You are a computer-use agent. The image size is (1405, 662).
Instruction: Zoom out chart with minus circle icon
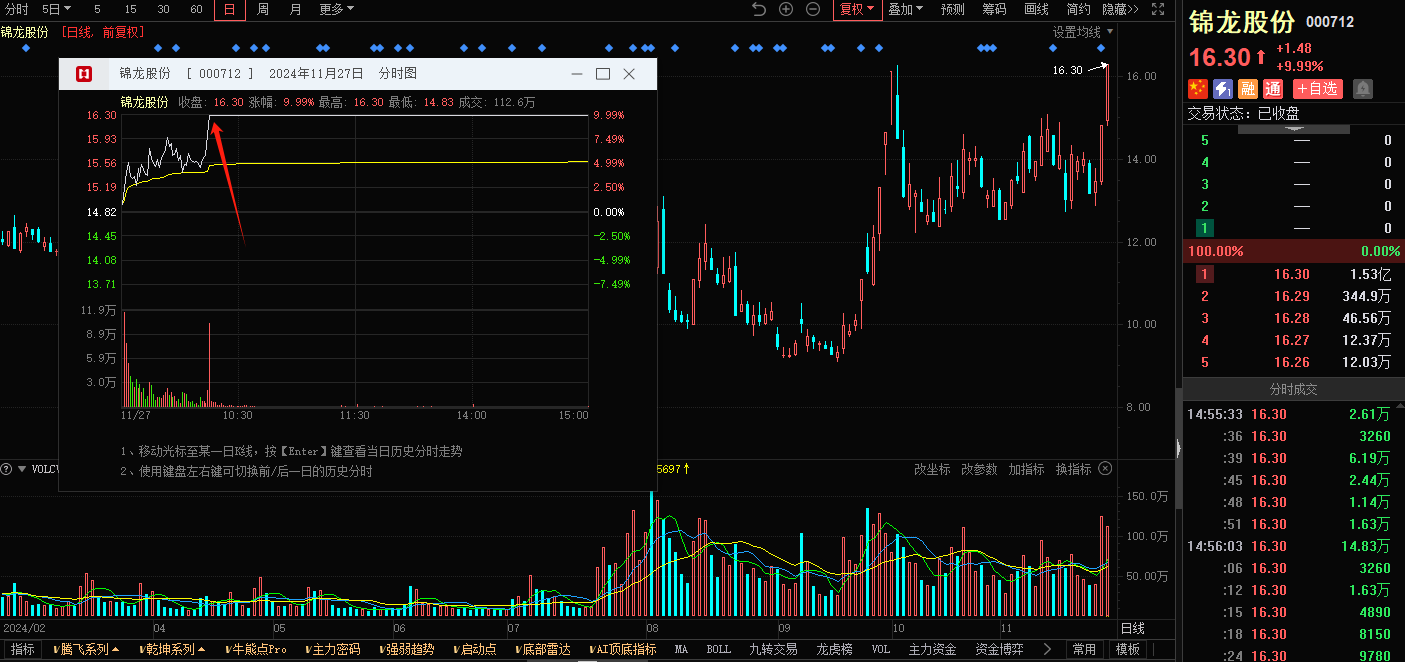tap(813, 9)
